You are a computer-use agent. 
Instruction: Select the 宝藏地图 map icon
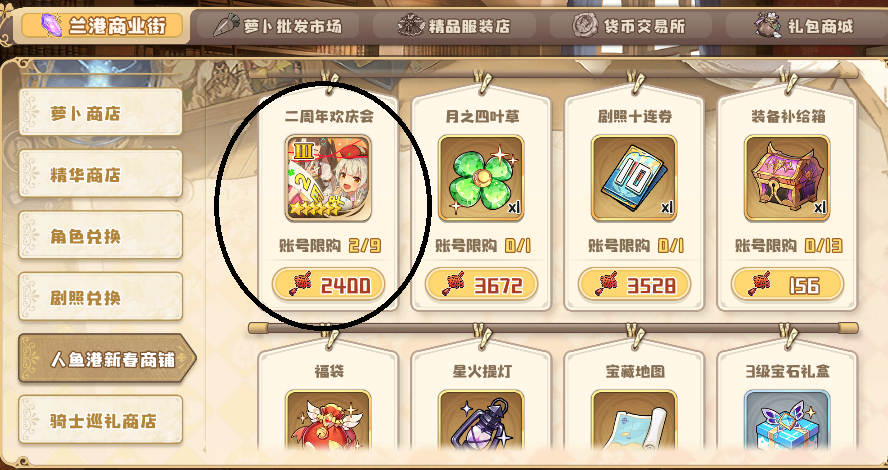coord(634,420)
